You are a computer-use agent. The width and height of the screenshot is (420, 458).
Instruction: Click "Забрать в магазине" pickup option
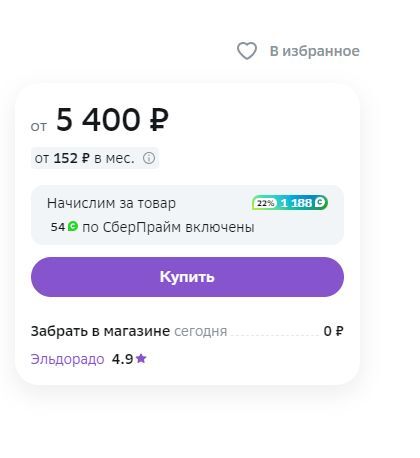100,331
